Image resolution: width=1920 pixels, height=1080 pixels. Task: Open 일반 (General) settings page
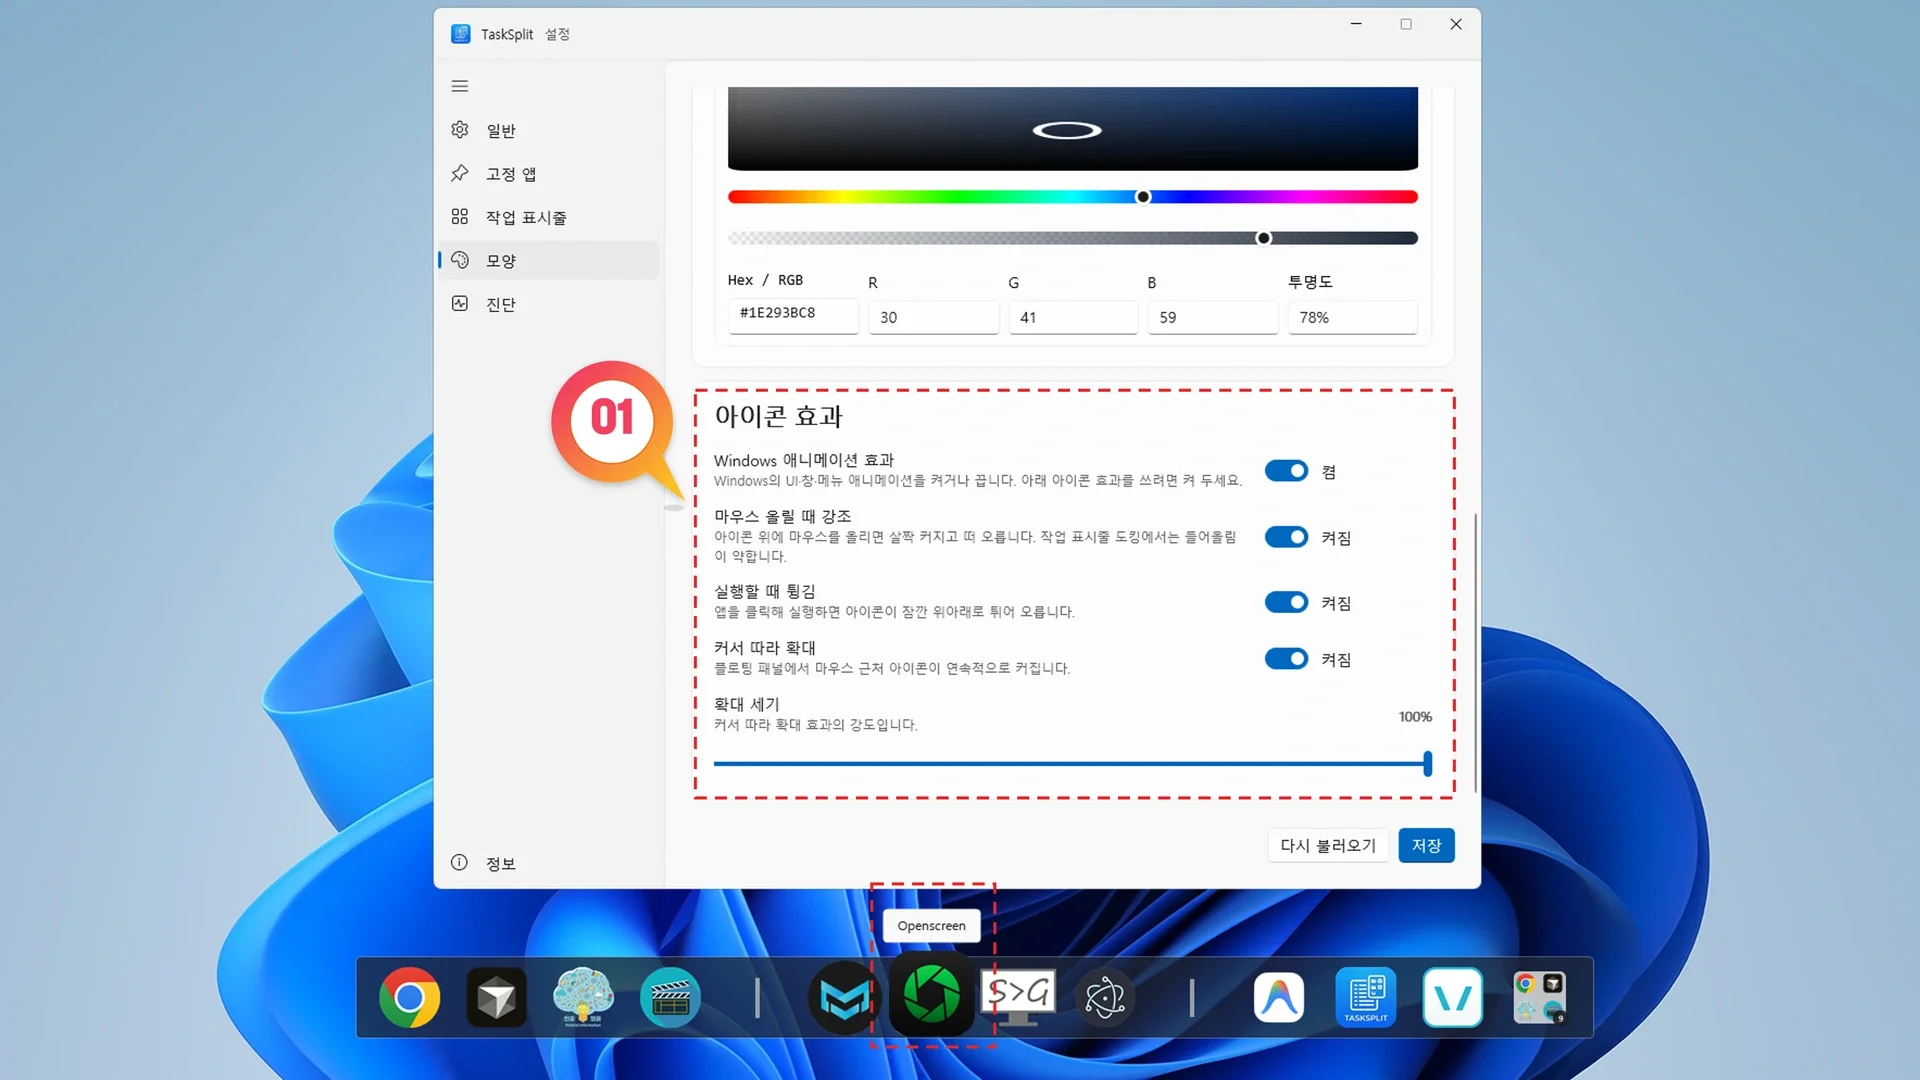pyautogui.click(x=548, y=130)
